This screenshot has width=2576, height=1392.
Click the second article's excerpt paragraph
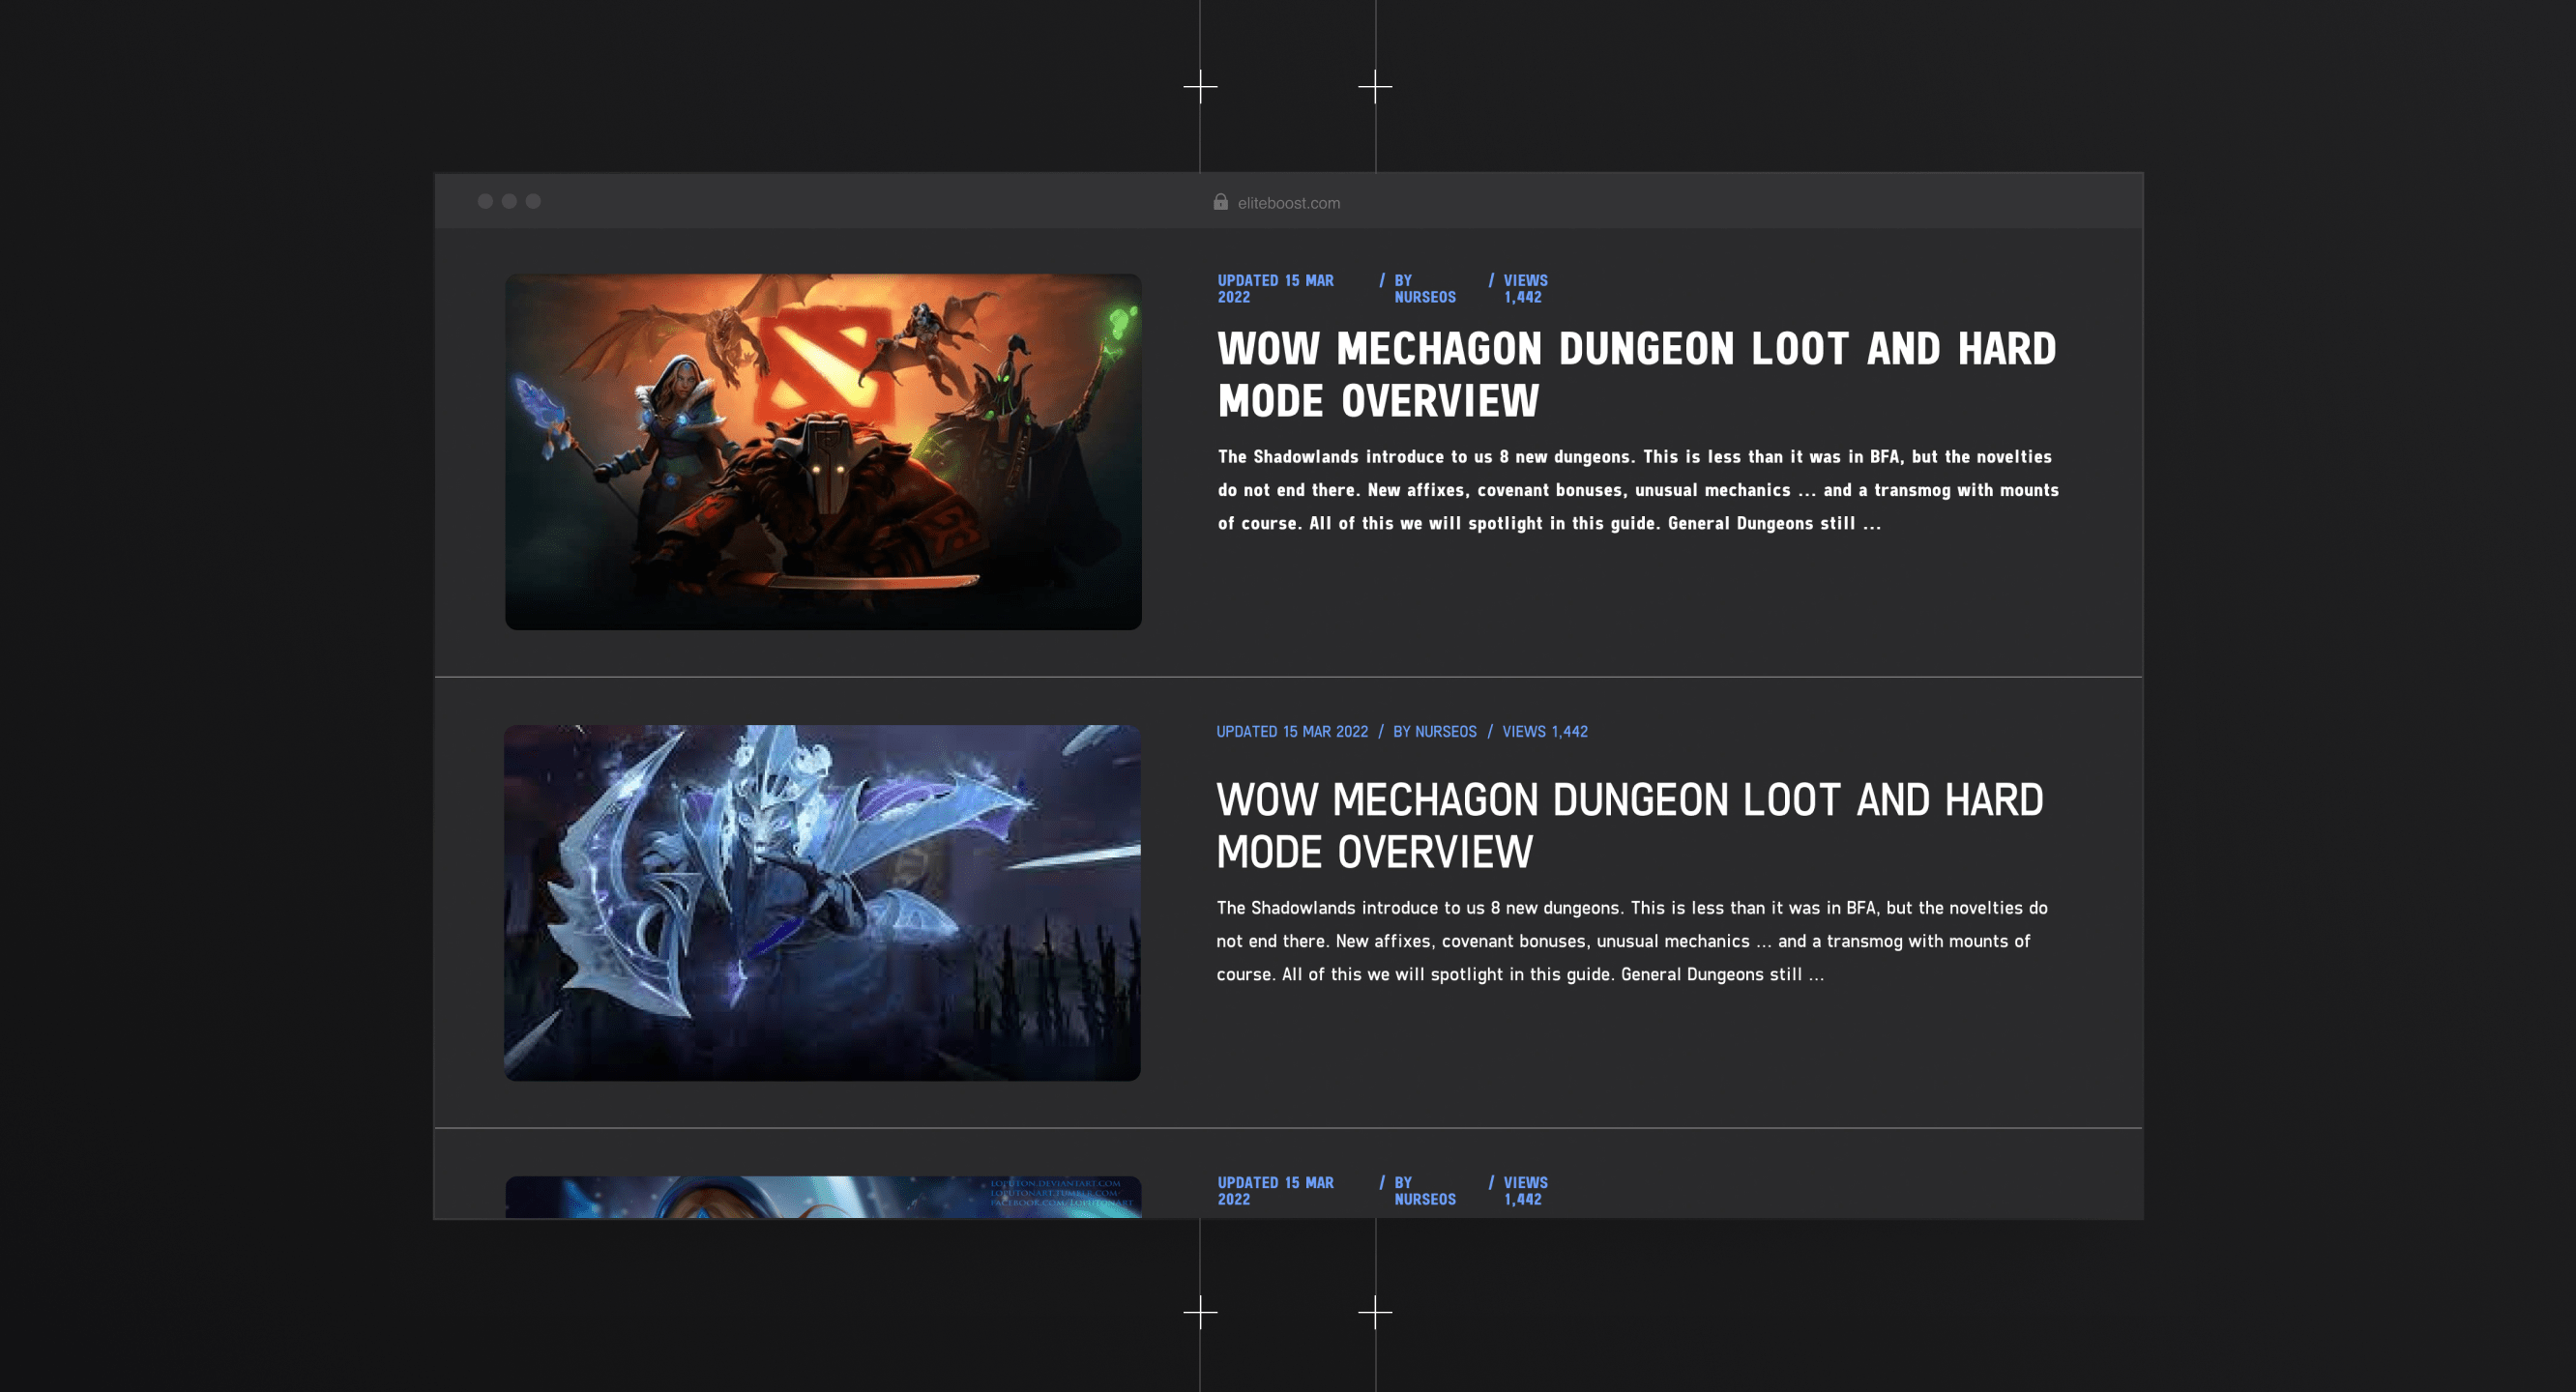coord(1630,941)
